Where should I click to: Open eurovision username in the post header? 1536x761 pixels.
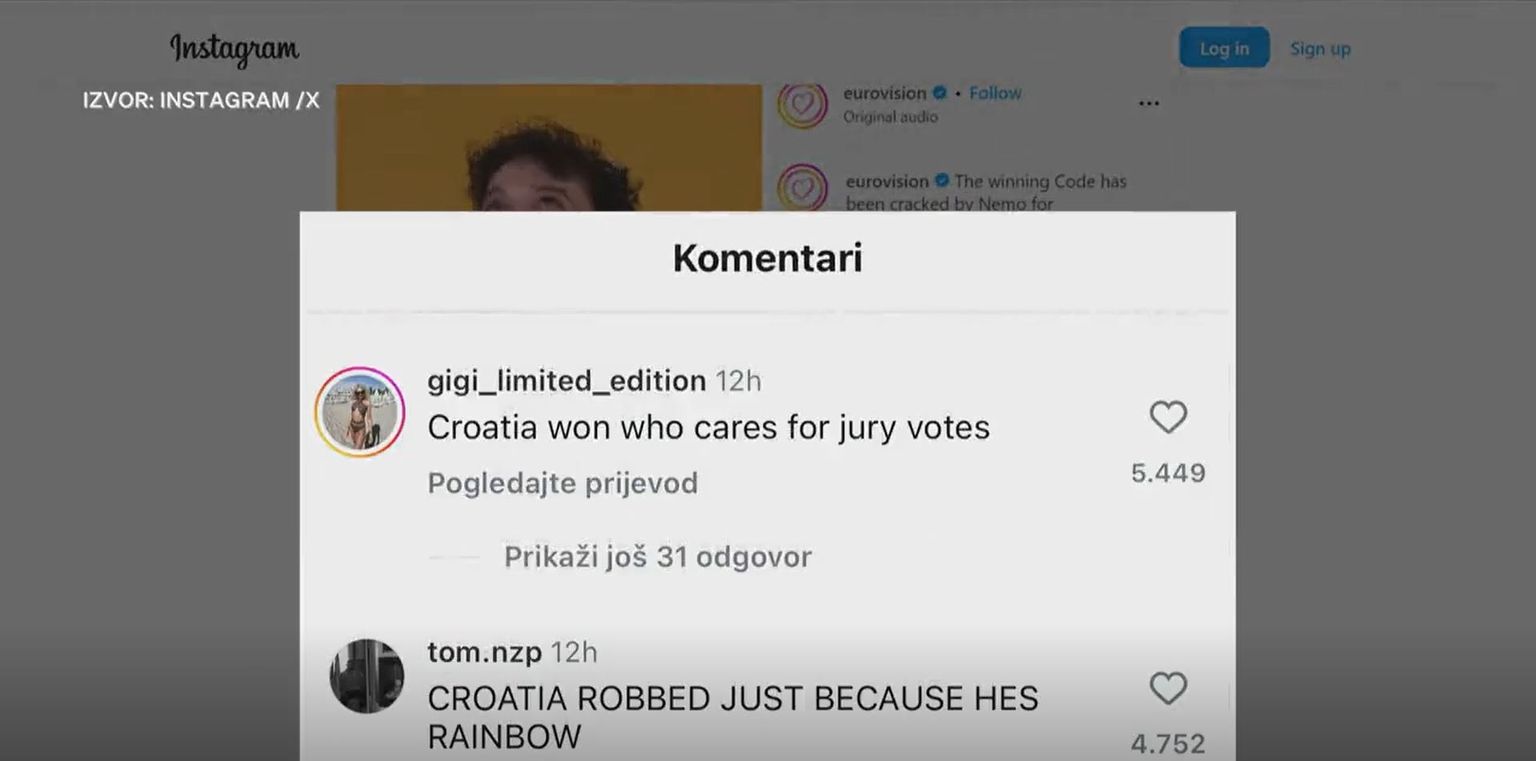pyautogui.click(x=884, y=93)
